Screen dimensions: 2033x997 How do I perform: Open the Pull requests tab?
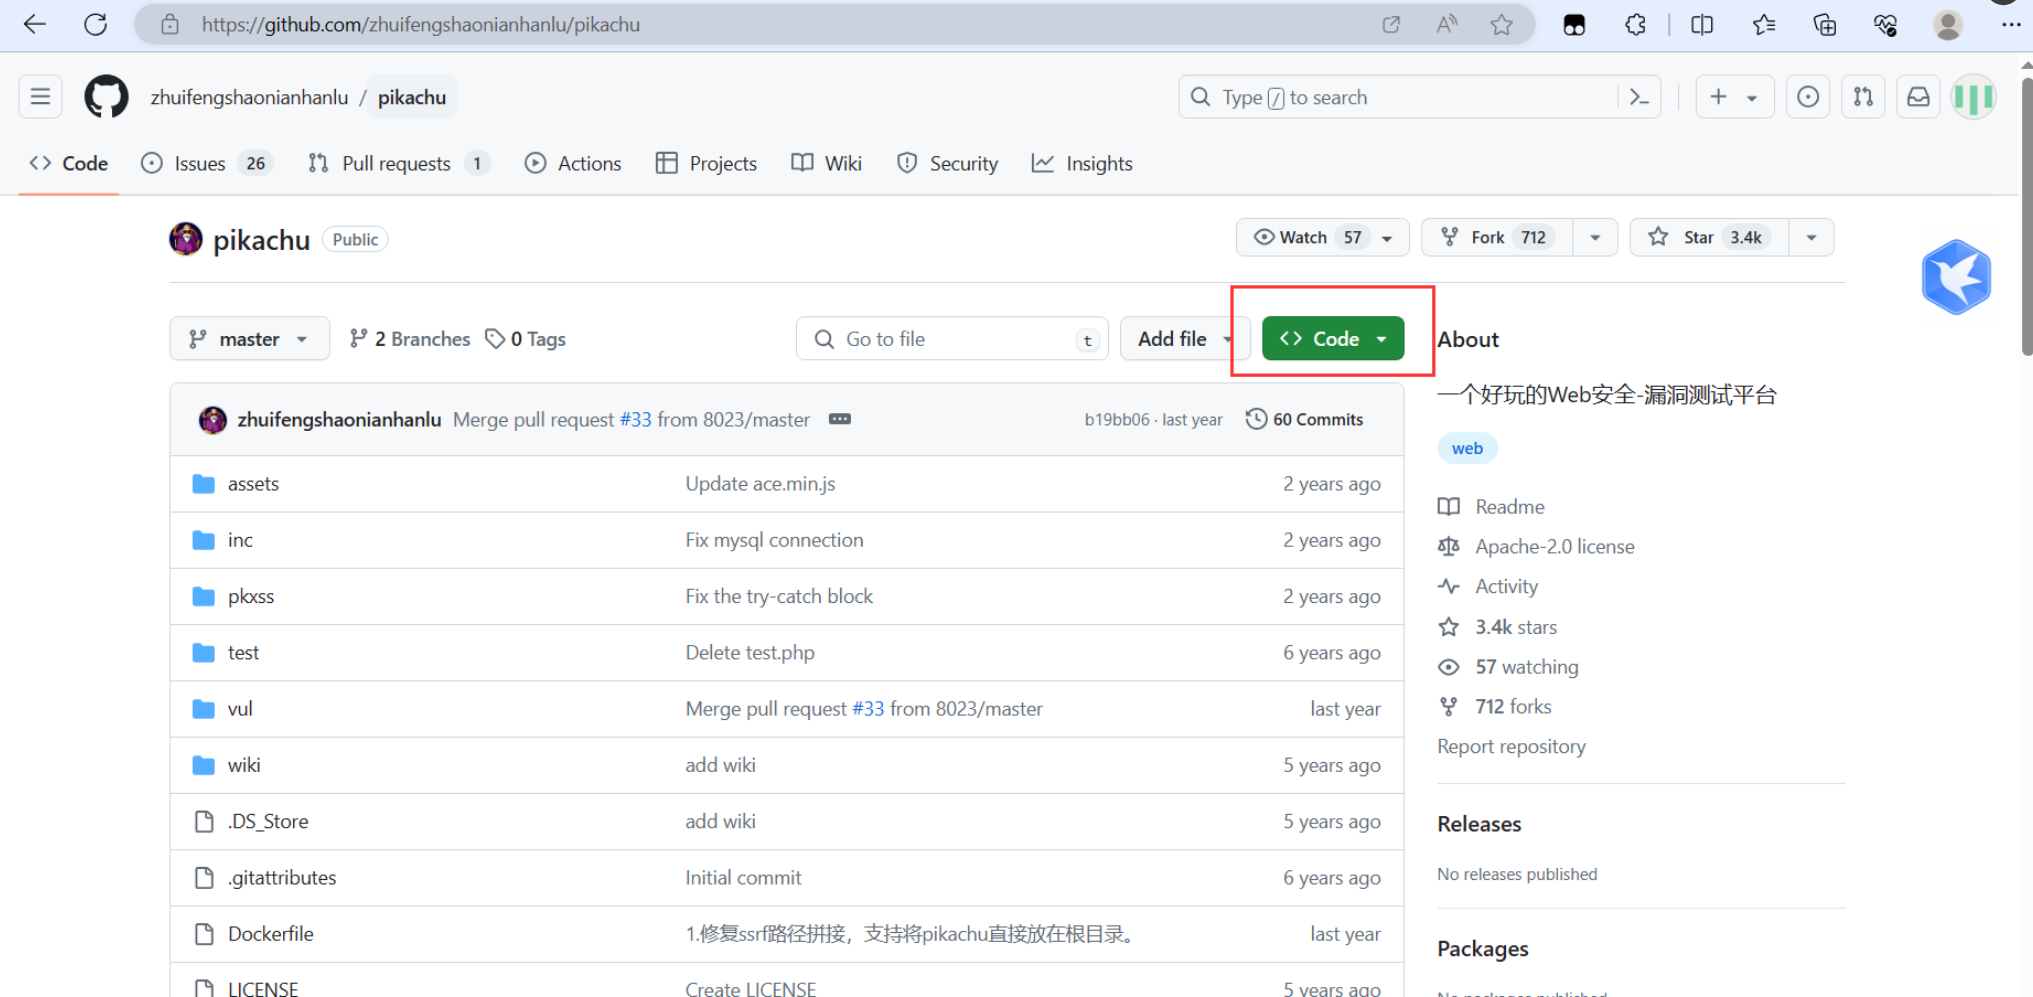(x=399, y=163)
